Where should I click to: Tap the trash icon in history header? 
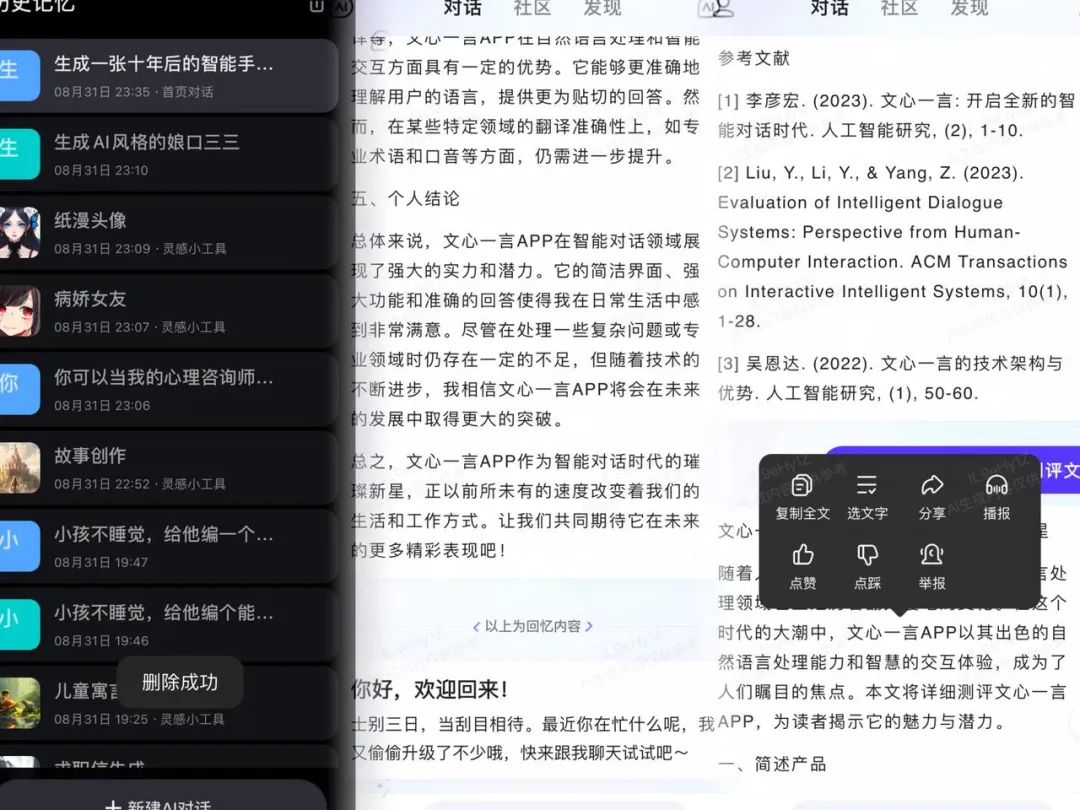pos(316,6)
